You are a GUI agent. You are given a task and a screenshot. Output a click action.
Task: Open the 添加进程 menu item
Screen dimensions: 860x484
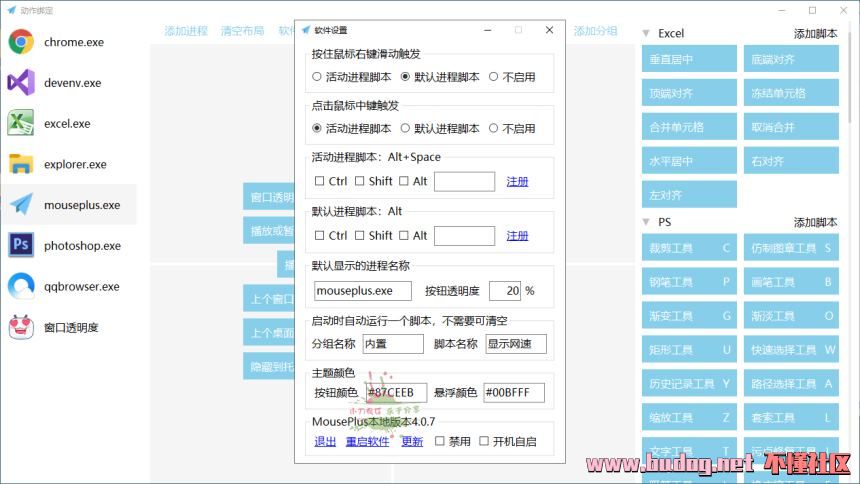pyautogui.click(x=186, y=31)
